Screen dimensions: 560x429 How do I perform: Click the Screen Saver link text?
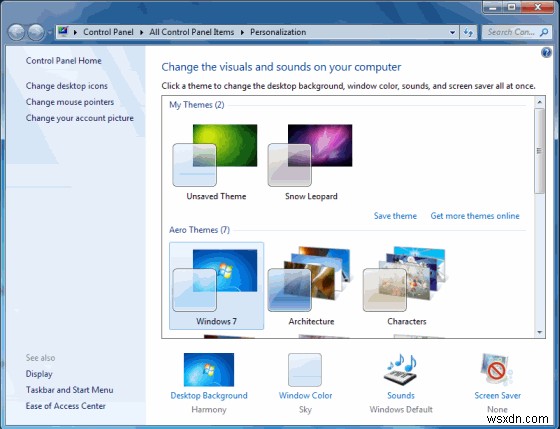498,395
